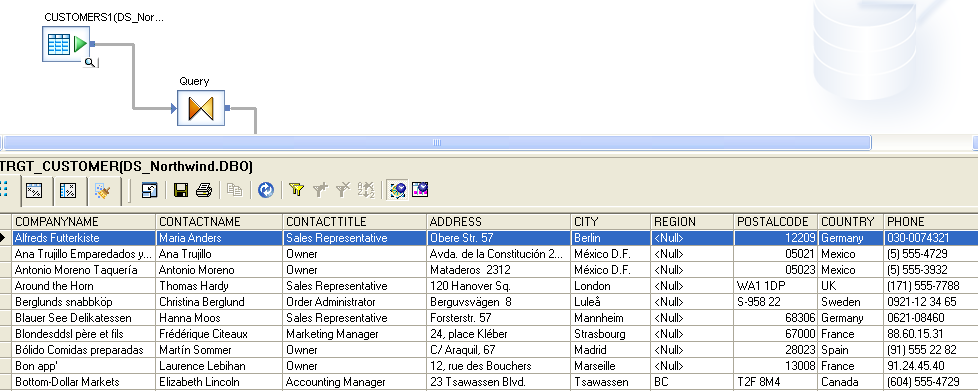Click the Laurence Lebihan contact cell
The image size is (978, 391).
[x=220, y=366]
